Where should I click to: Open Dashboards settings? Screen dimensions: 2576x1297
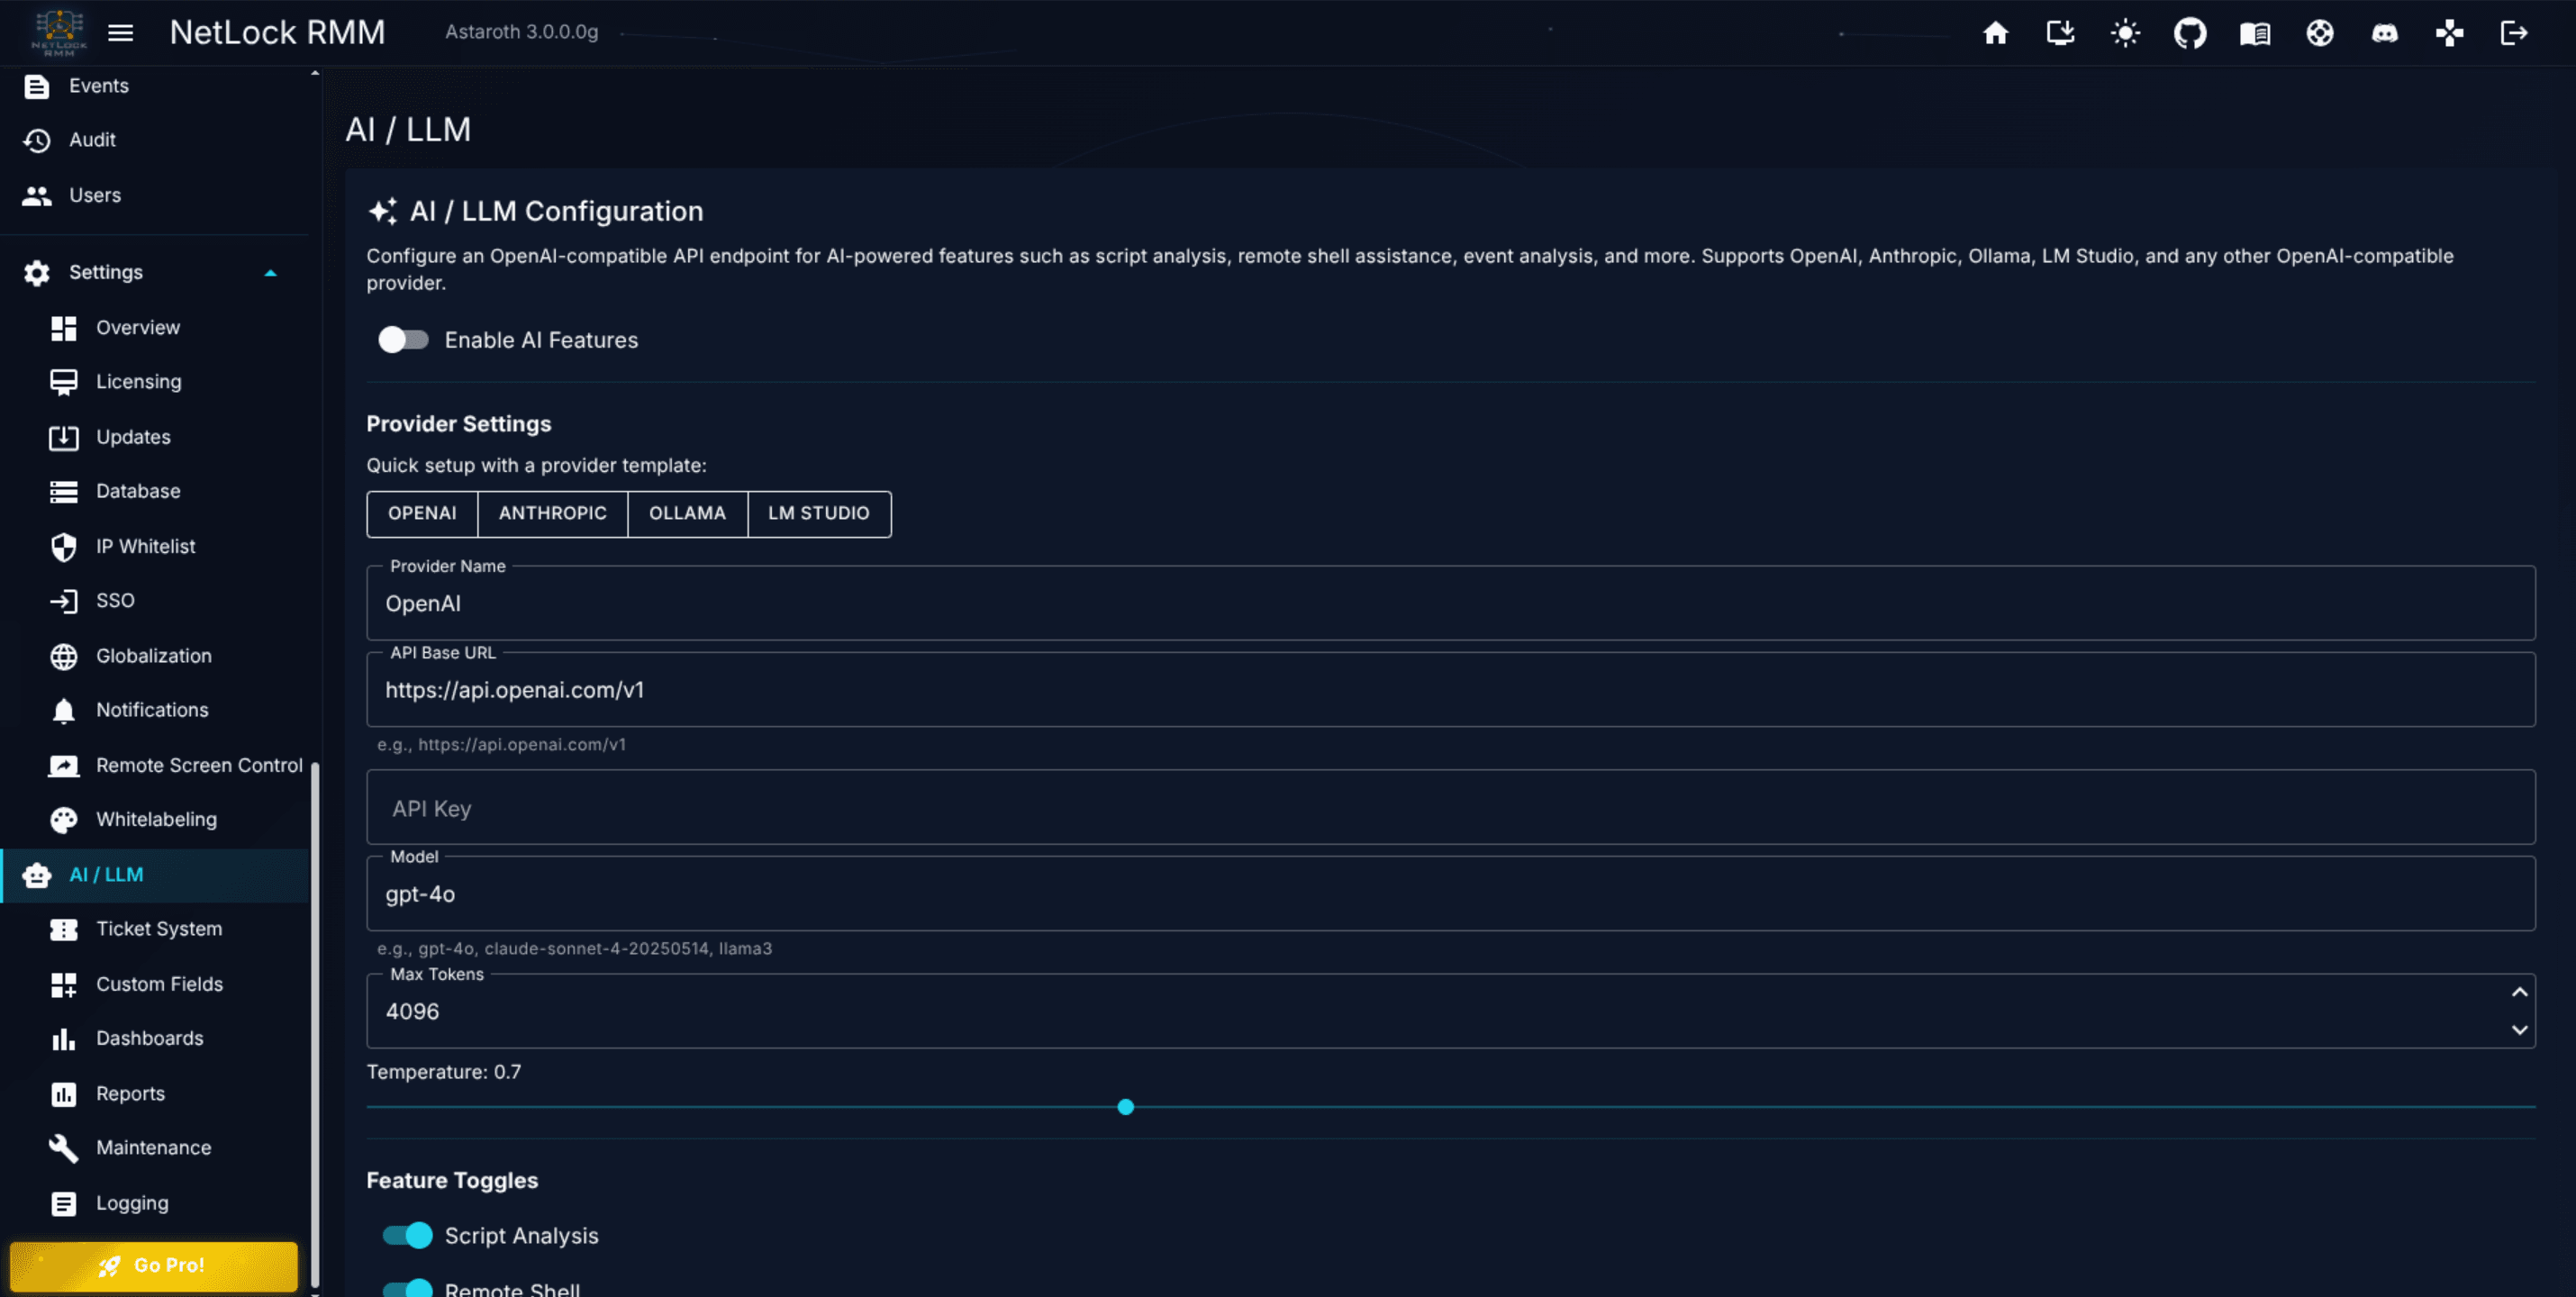tap(155, 1038)
